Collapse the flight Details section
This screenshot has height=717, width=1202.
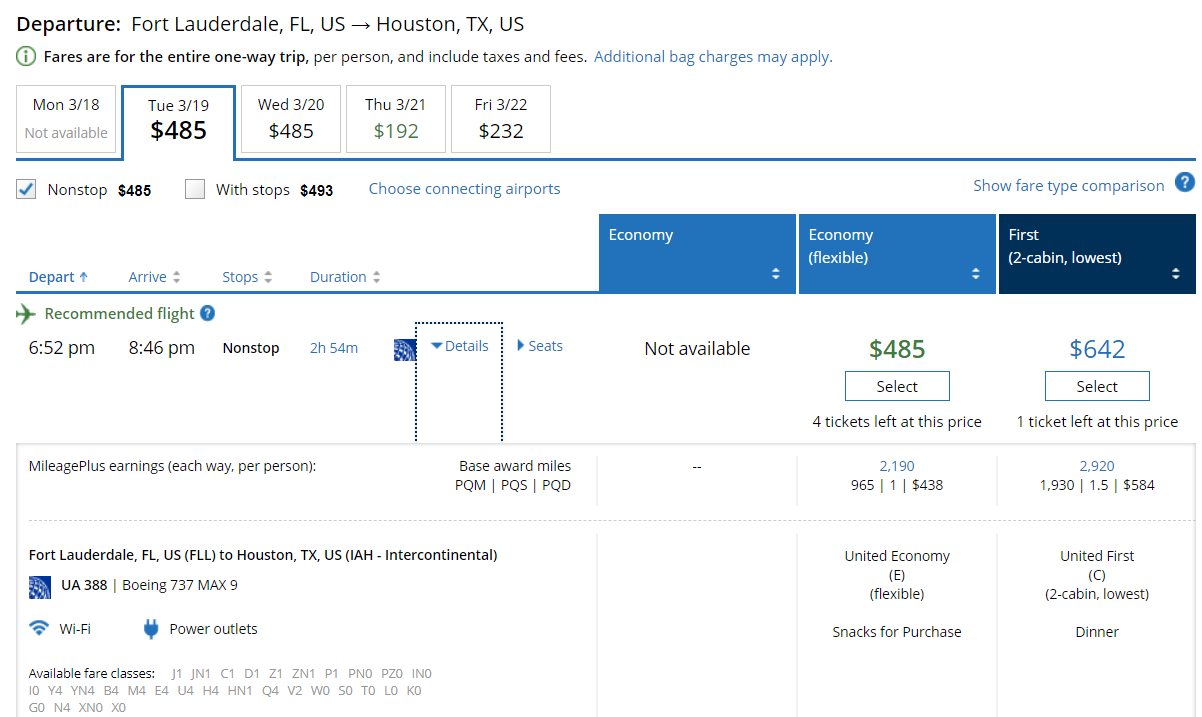tap(459, 346)
